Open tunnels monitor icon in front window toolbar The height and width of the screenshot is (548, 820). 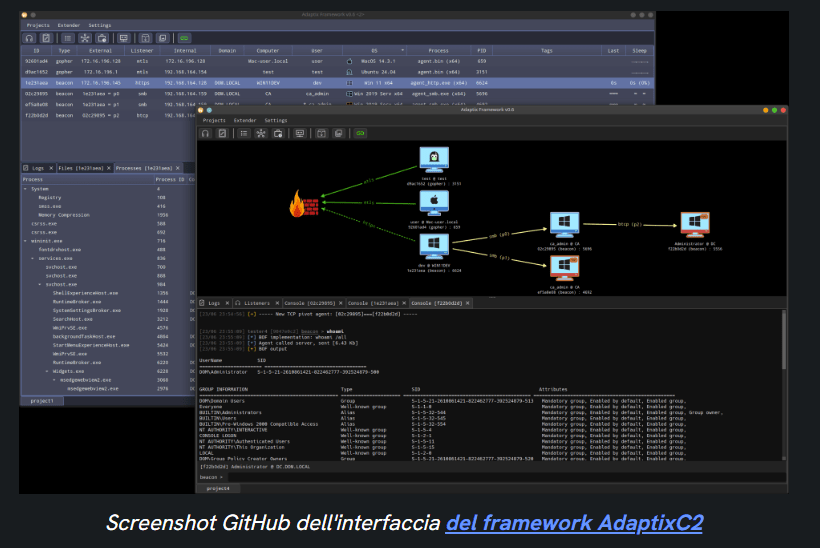(x=300, y=133)
